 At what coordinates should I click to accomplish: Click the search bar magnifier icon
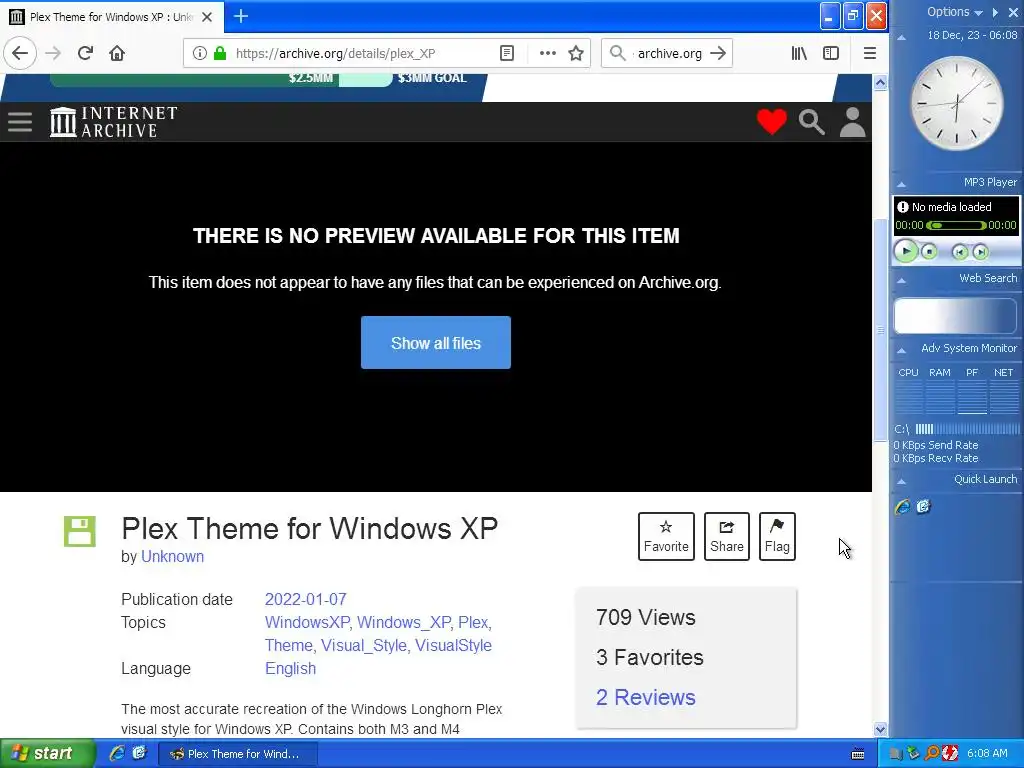[x=617, y=53]
